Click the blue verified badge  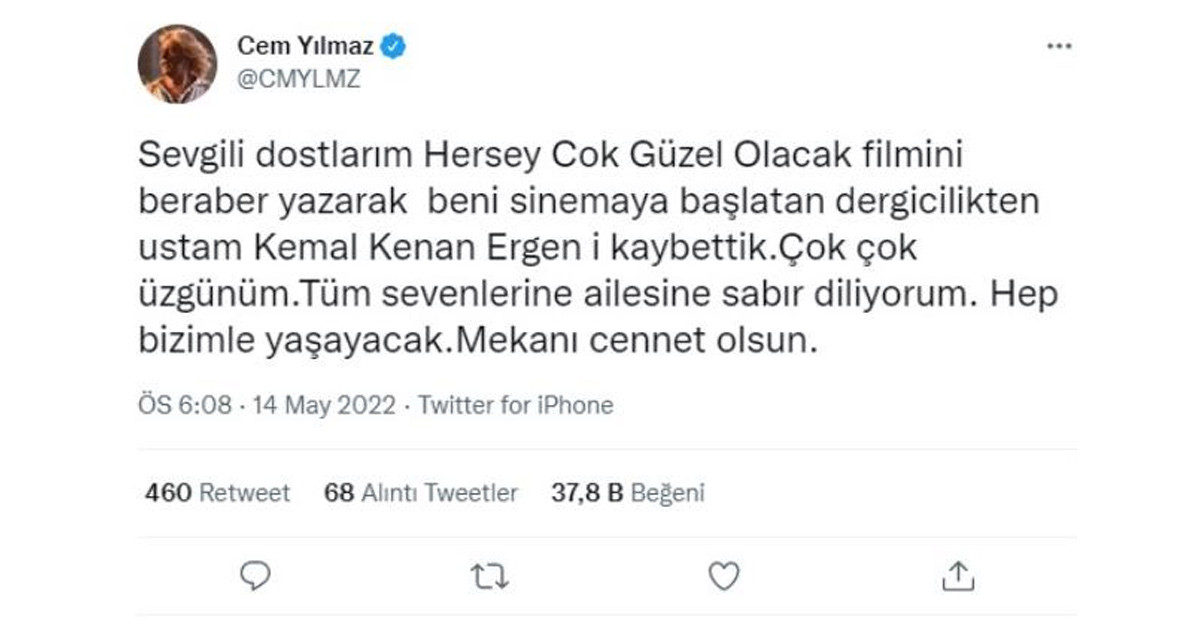coord(393,46)
